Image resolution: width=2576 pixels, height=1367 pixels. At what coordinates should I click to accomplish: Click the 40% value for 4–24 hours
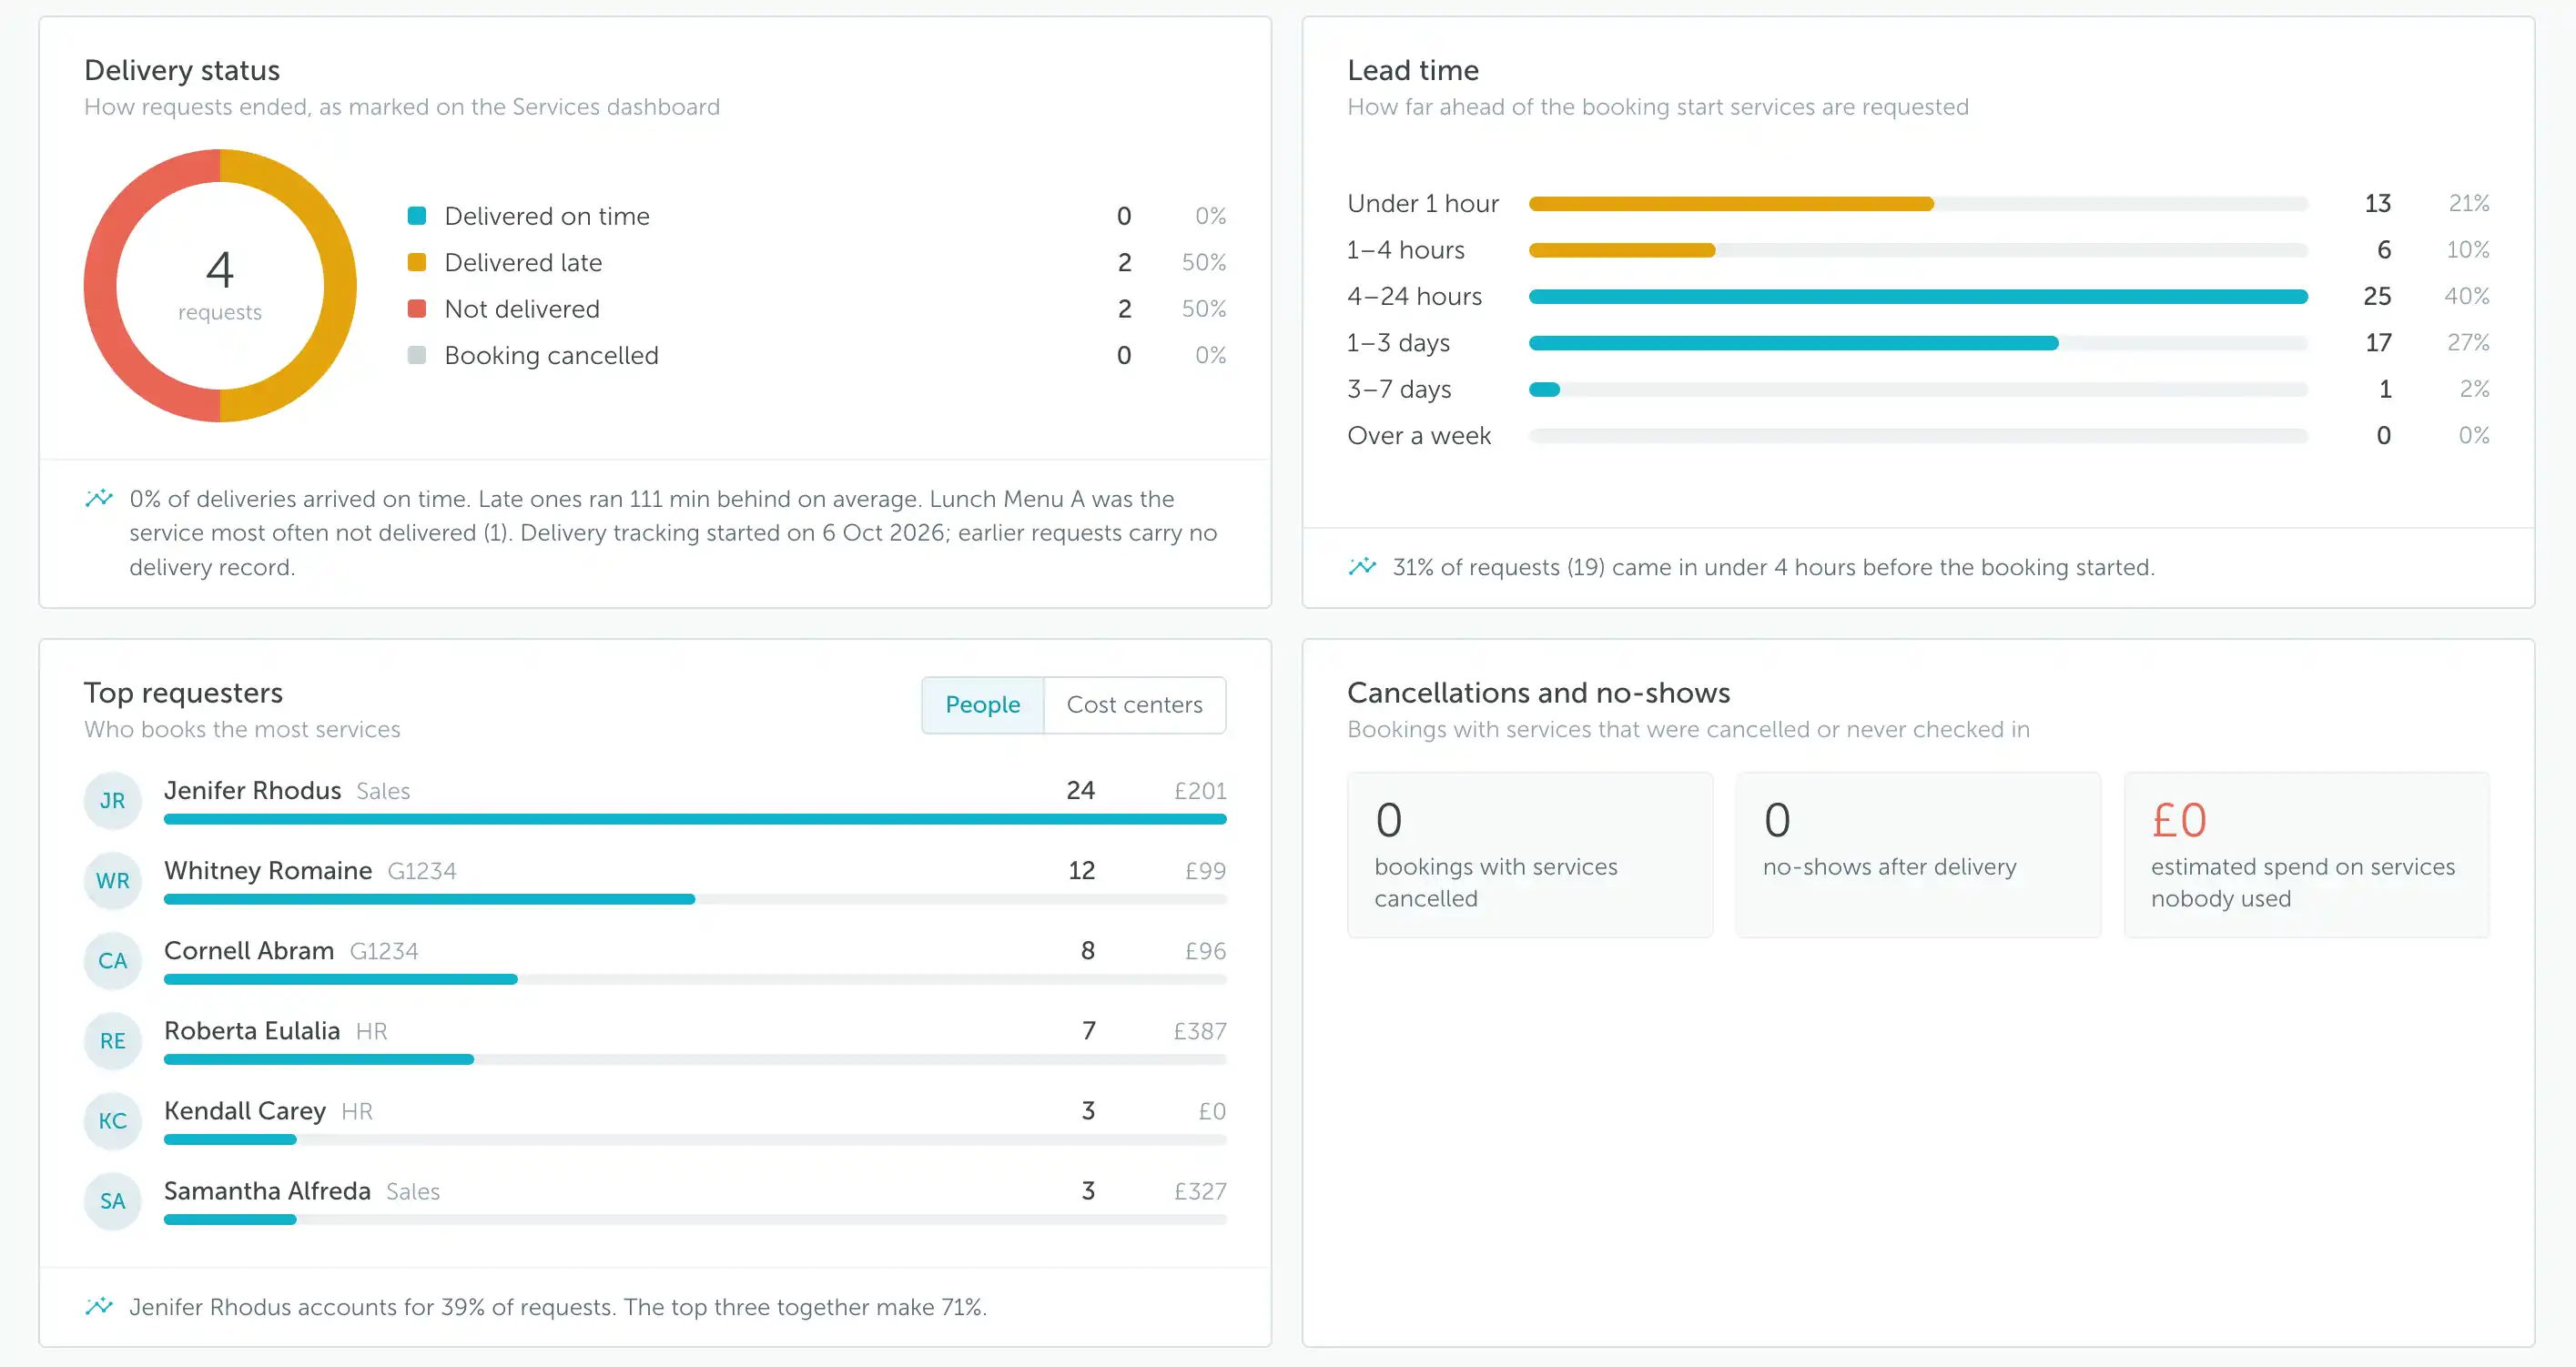tap(2467, 296)
